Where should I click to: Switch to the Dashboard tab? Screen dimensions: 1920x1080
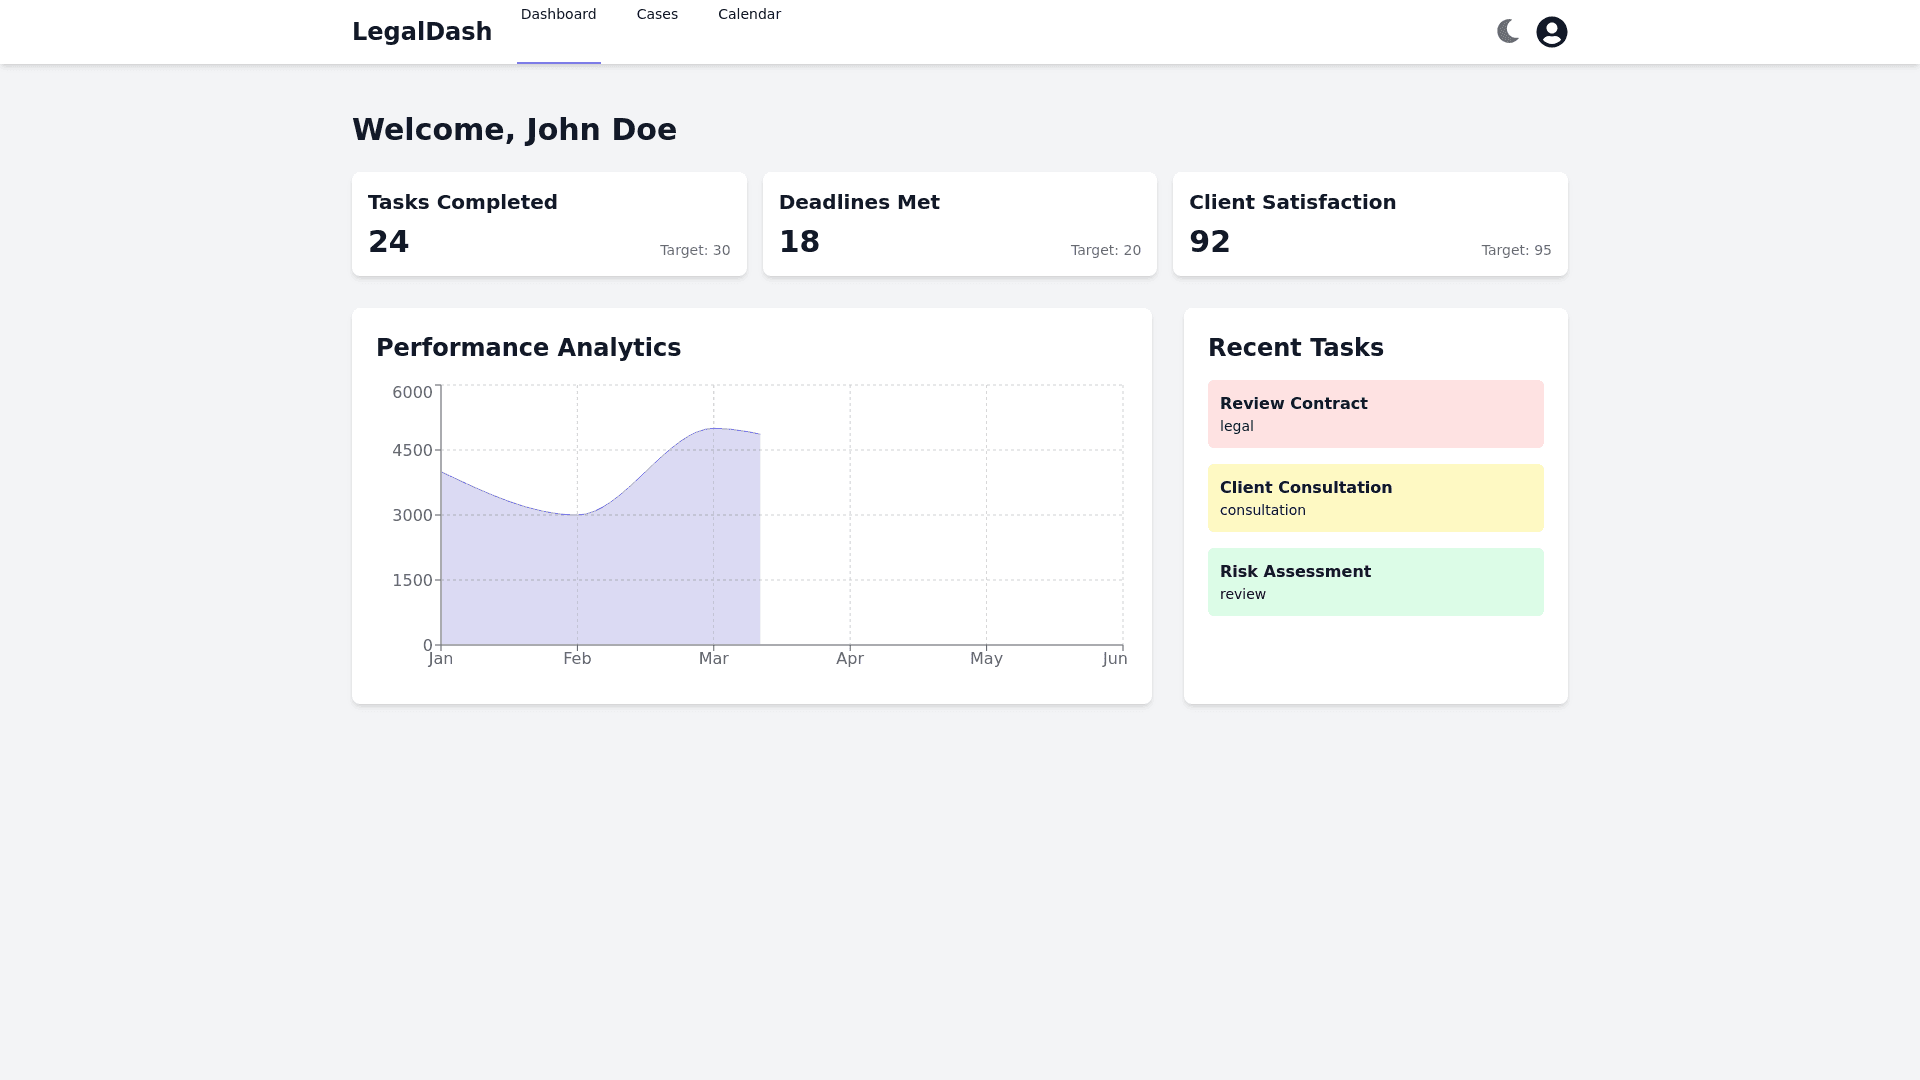point(558,15)
